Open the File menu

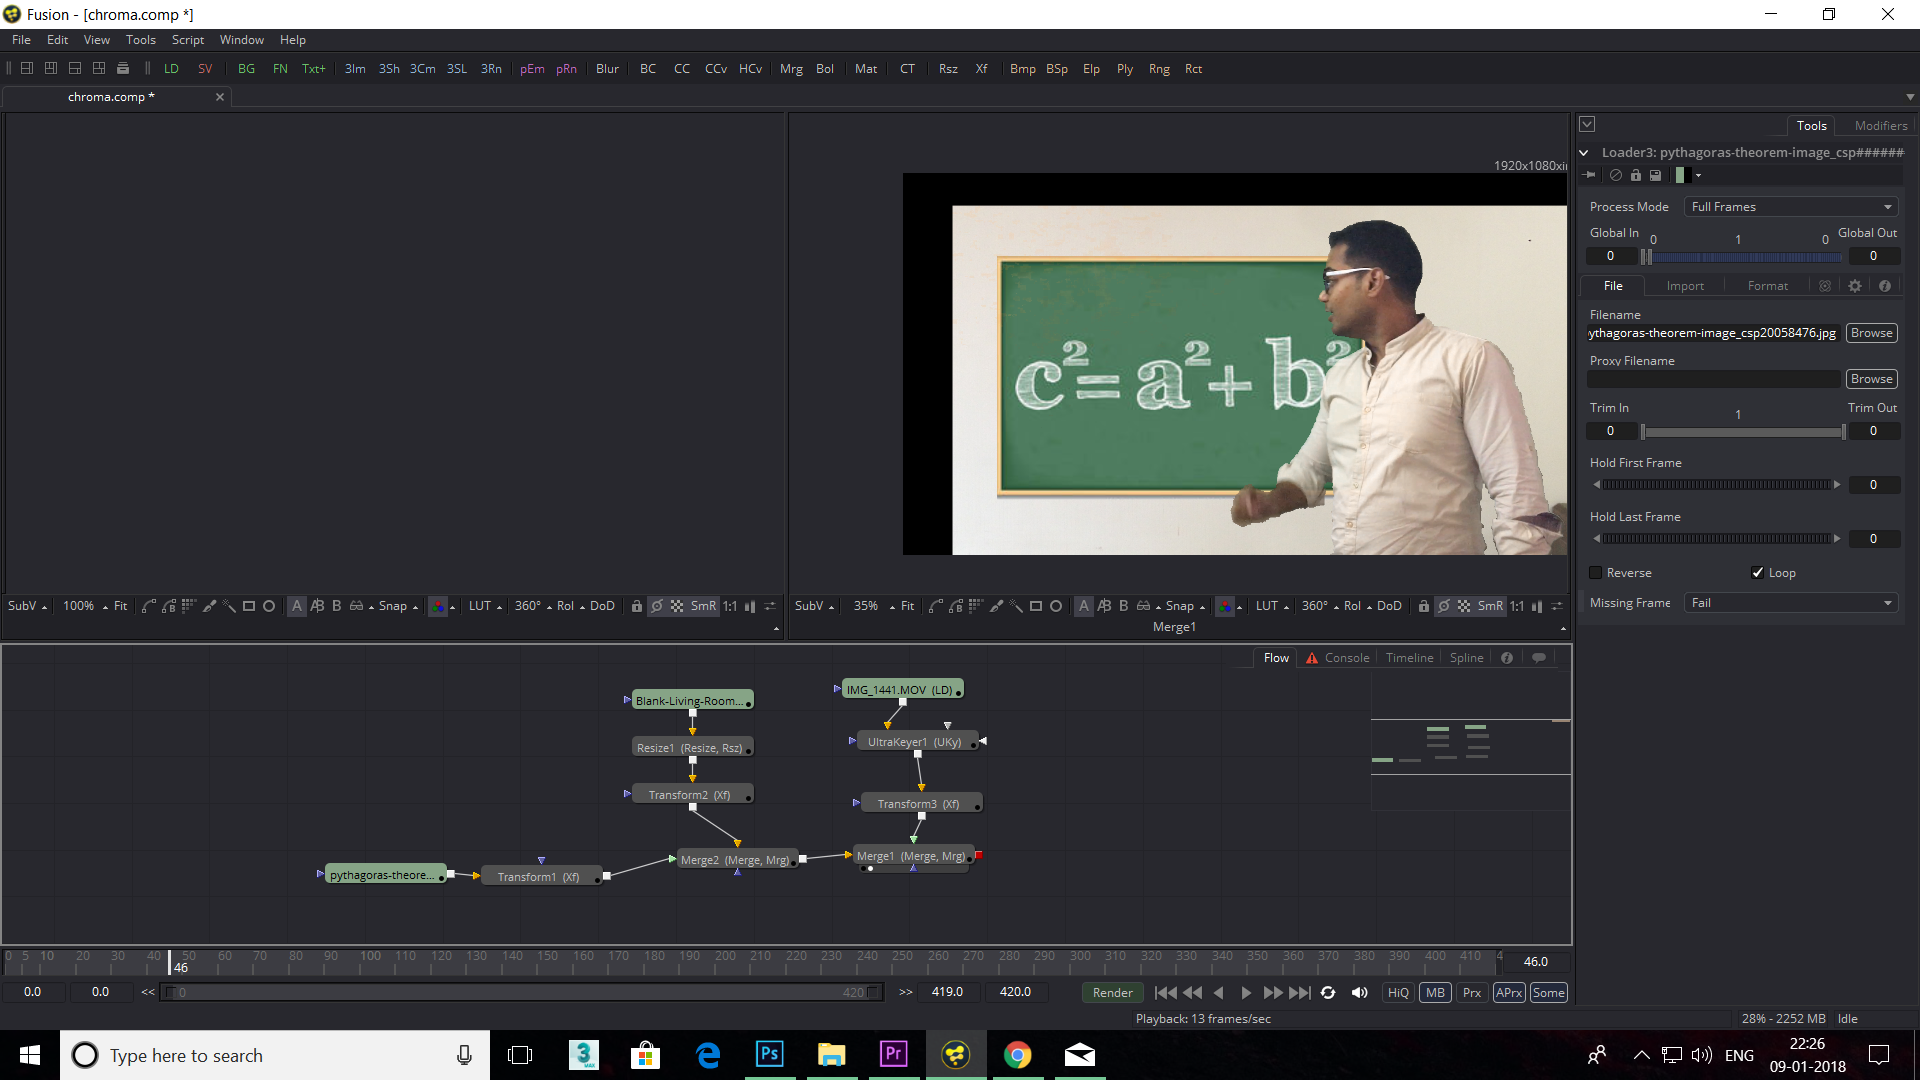click(21, 40)
